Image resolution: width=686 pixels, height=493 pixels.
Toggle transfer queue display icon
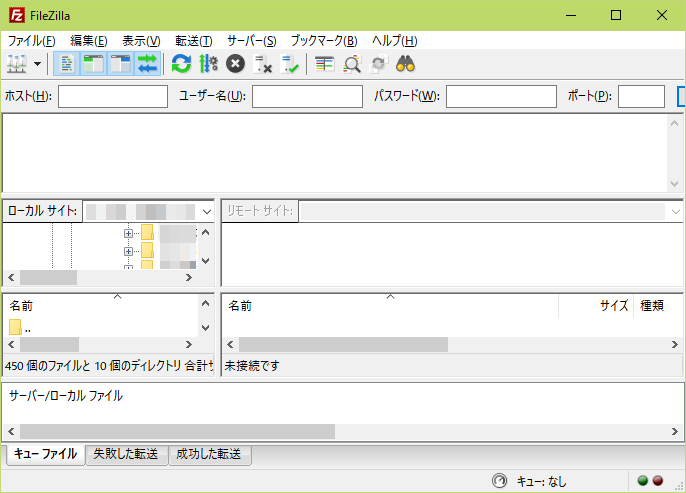click(147, 64)
